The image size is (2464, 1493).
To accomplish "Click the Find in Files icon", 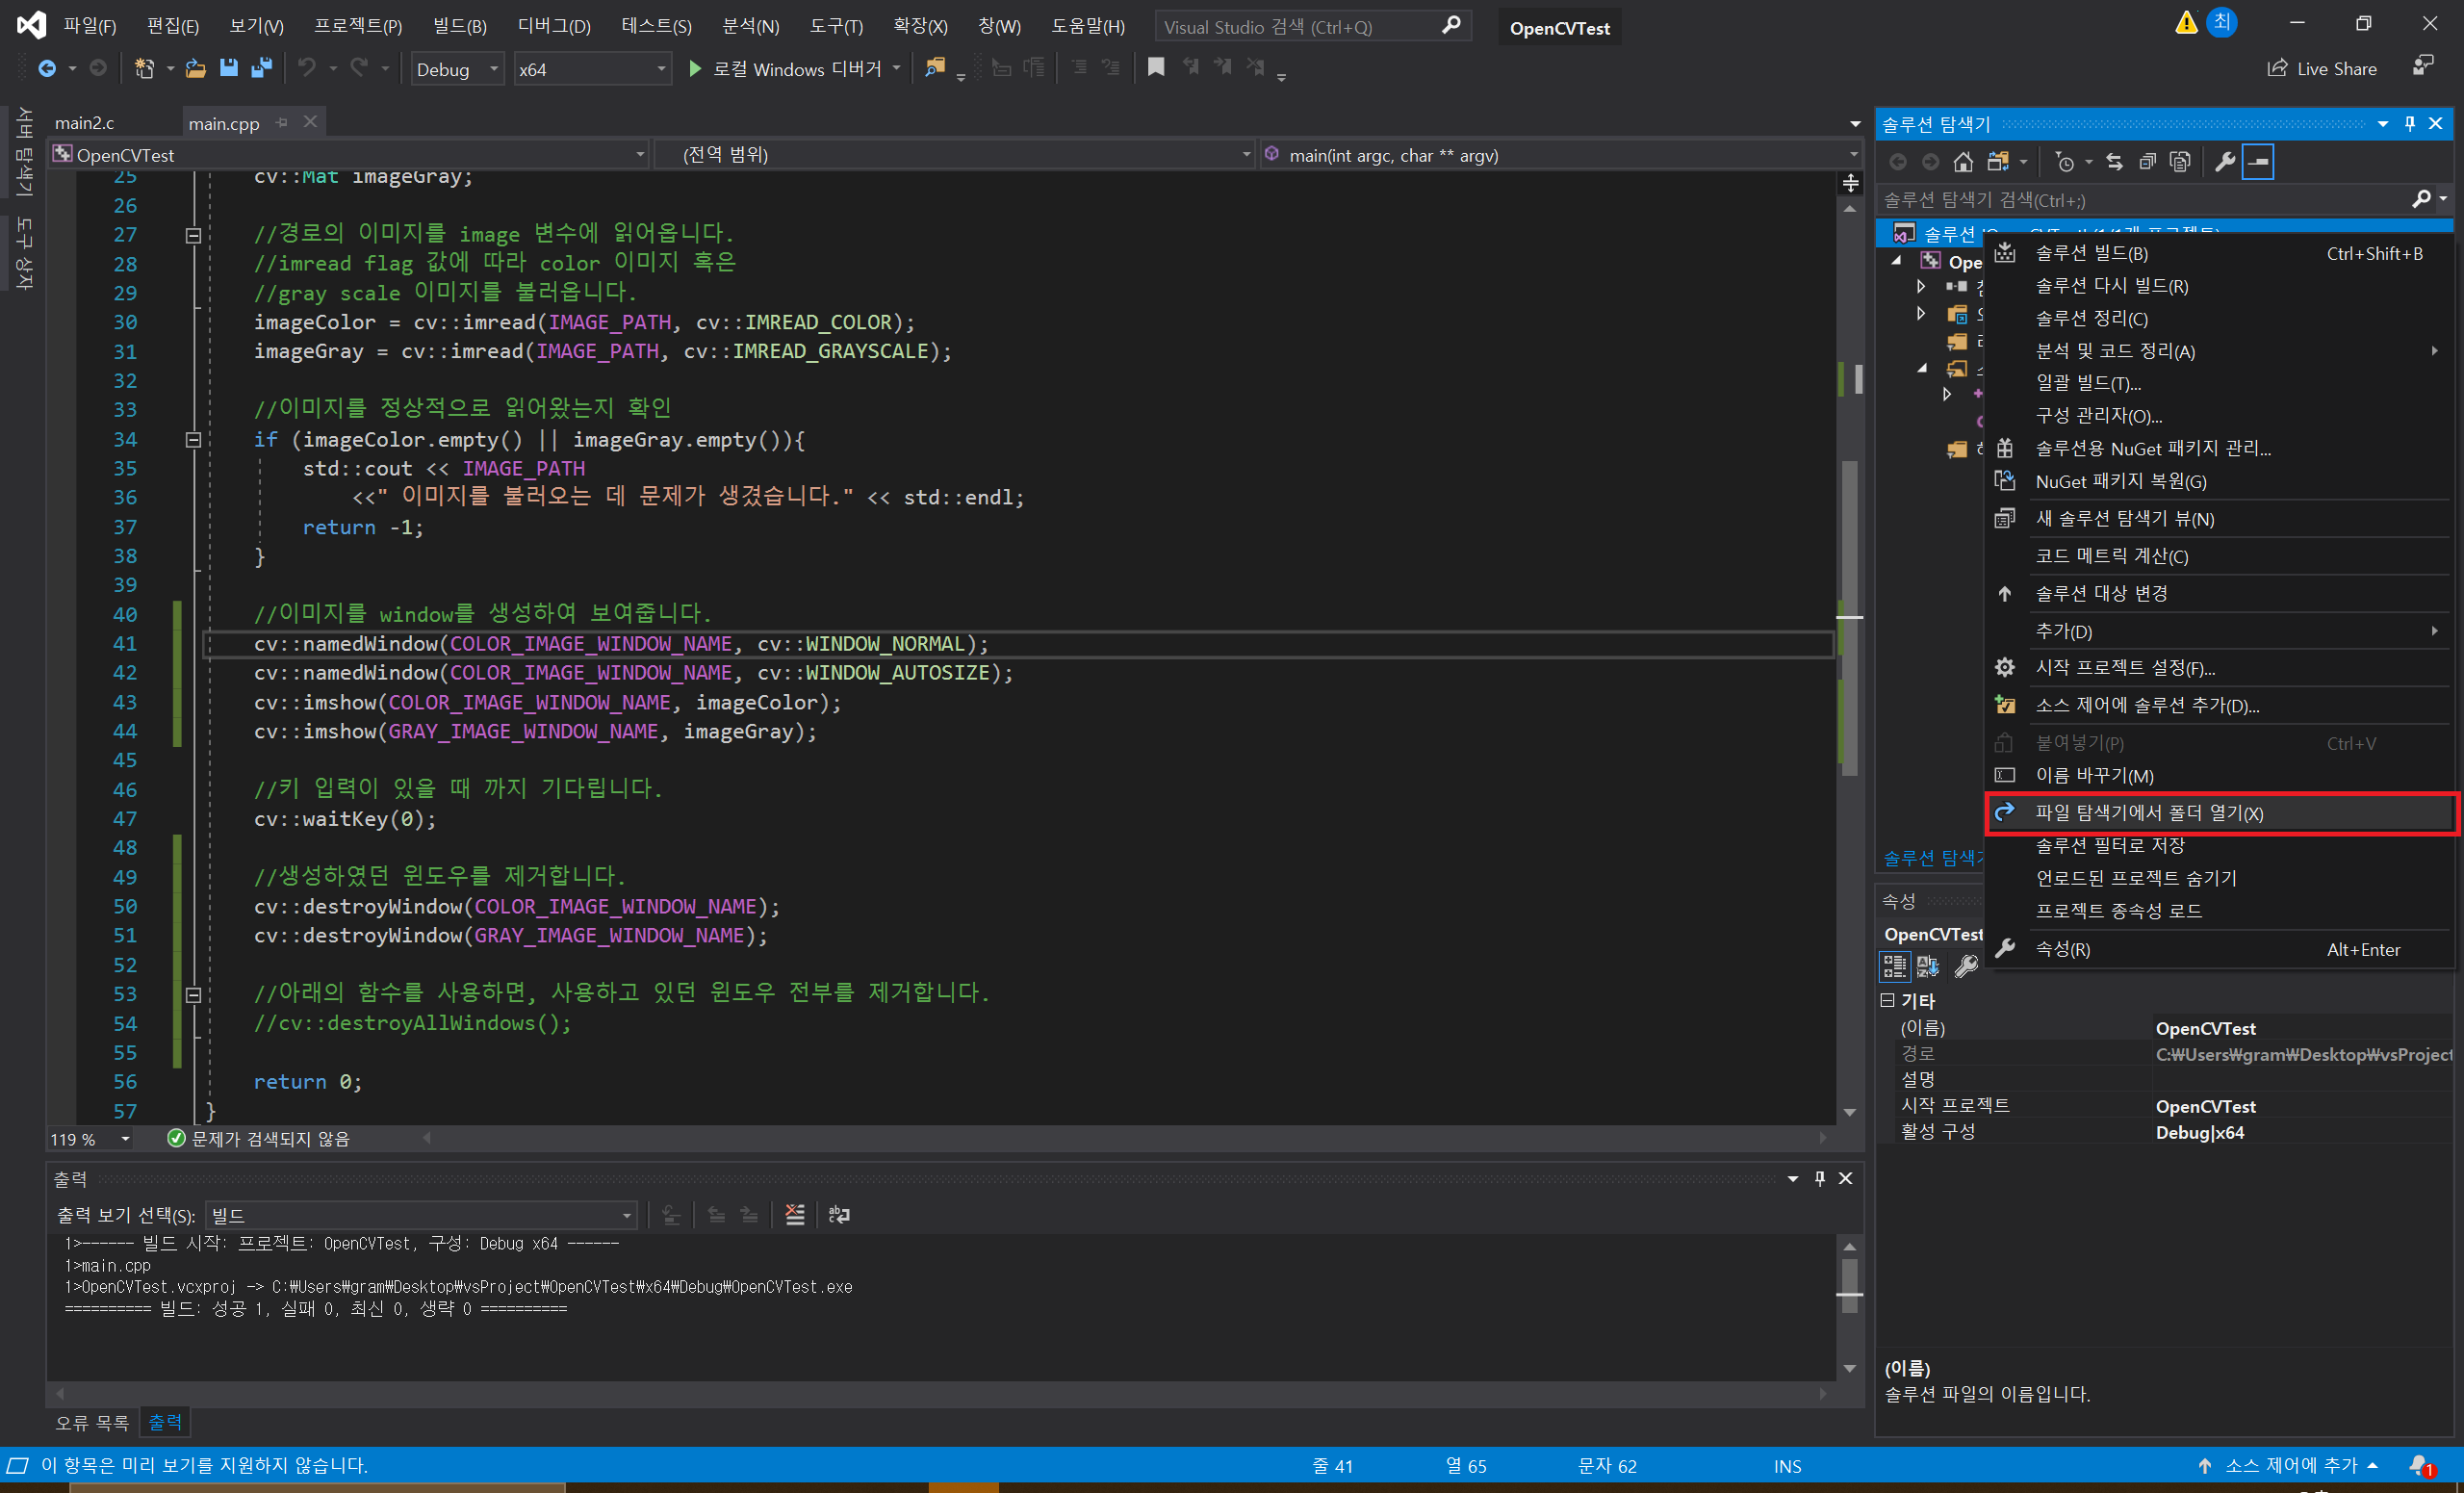I will click(x=935, y=67).
